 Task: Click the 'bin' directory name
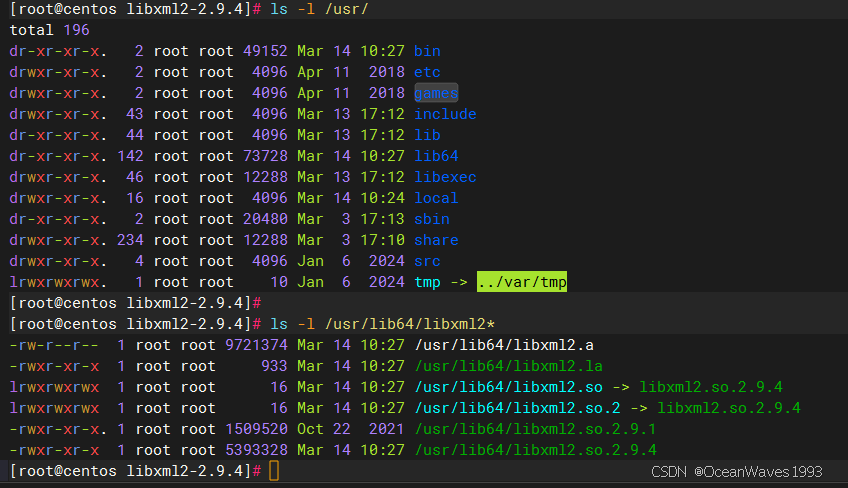click(427, 51)
